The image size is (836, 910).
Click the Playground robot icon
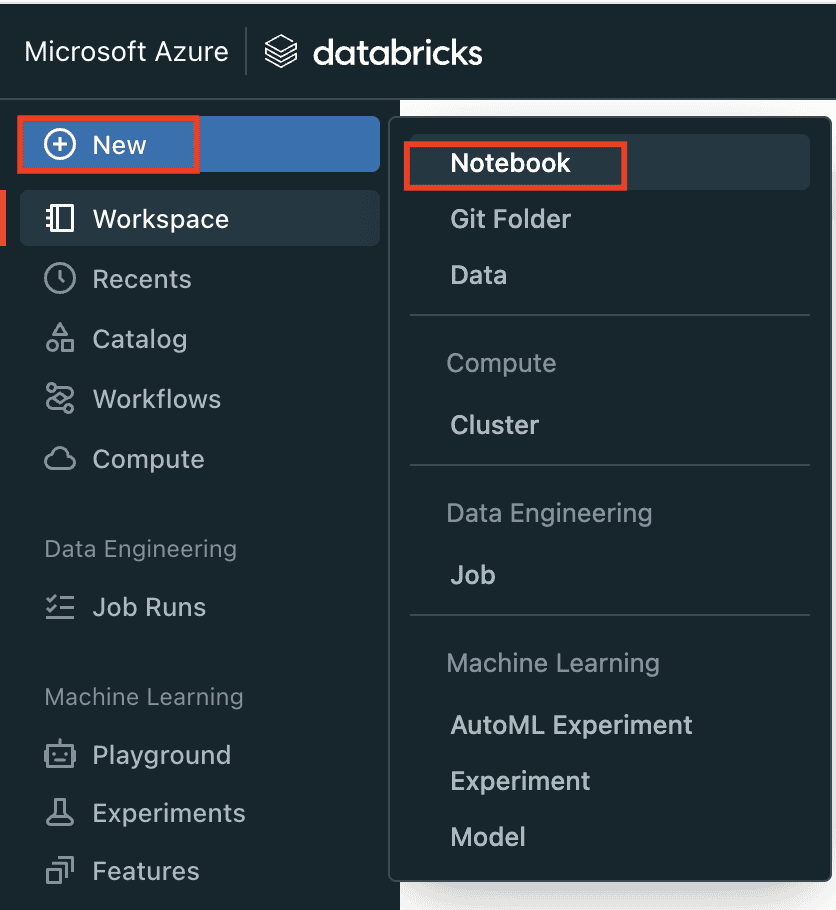tap(60, 755)
